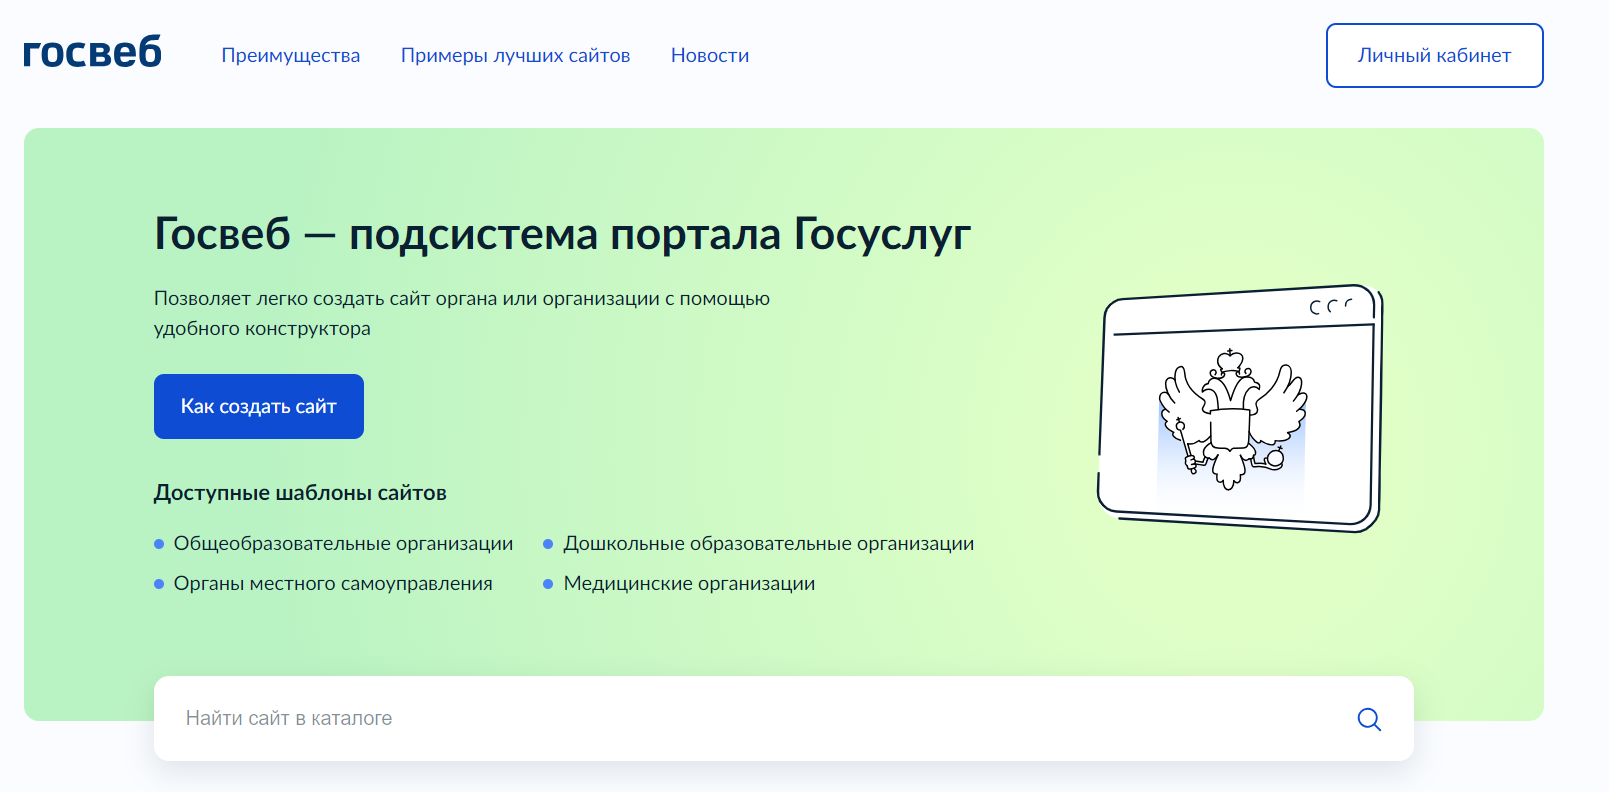Click the Госвеб — подсистема портала Госуслуг heading
This screenshot has width=1609, height=792.
[562, 234]
